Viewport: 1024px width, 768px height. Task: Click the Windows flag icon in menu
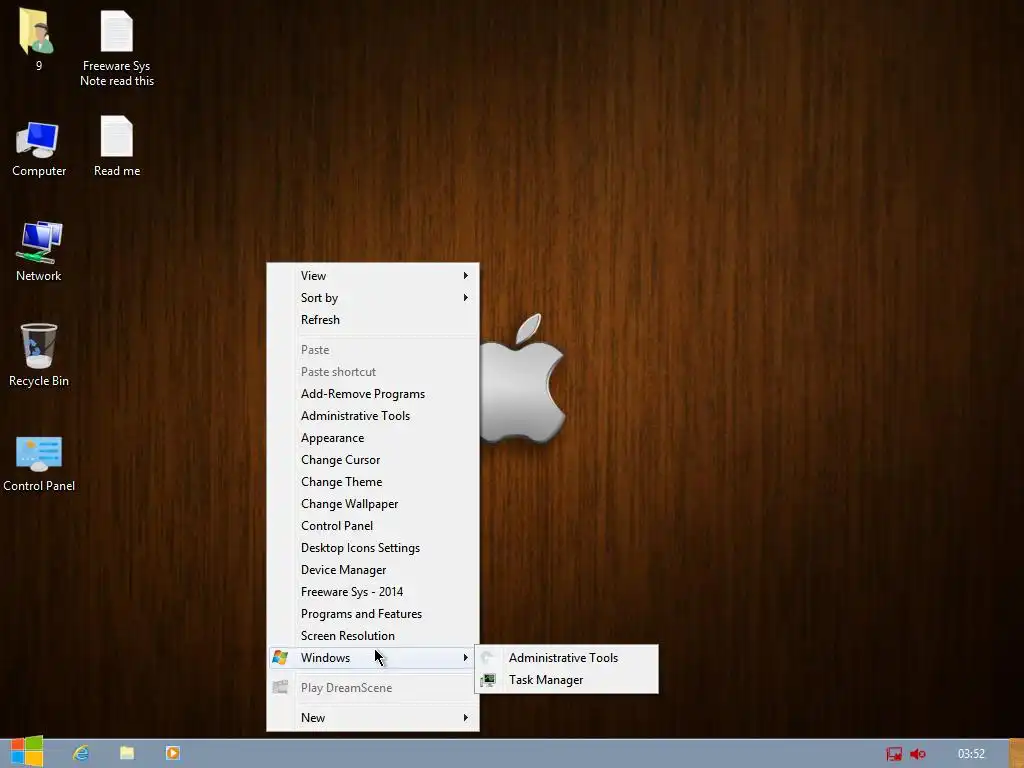[x=280, y=658]
